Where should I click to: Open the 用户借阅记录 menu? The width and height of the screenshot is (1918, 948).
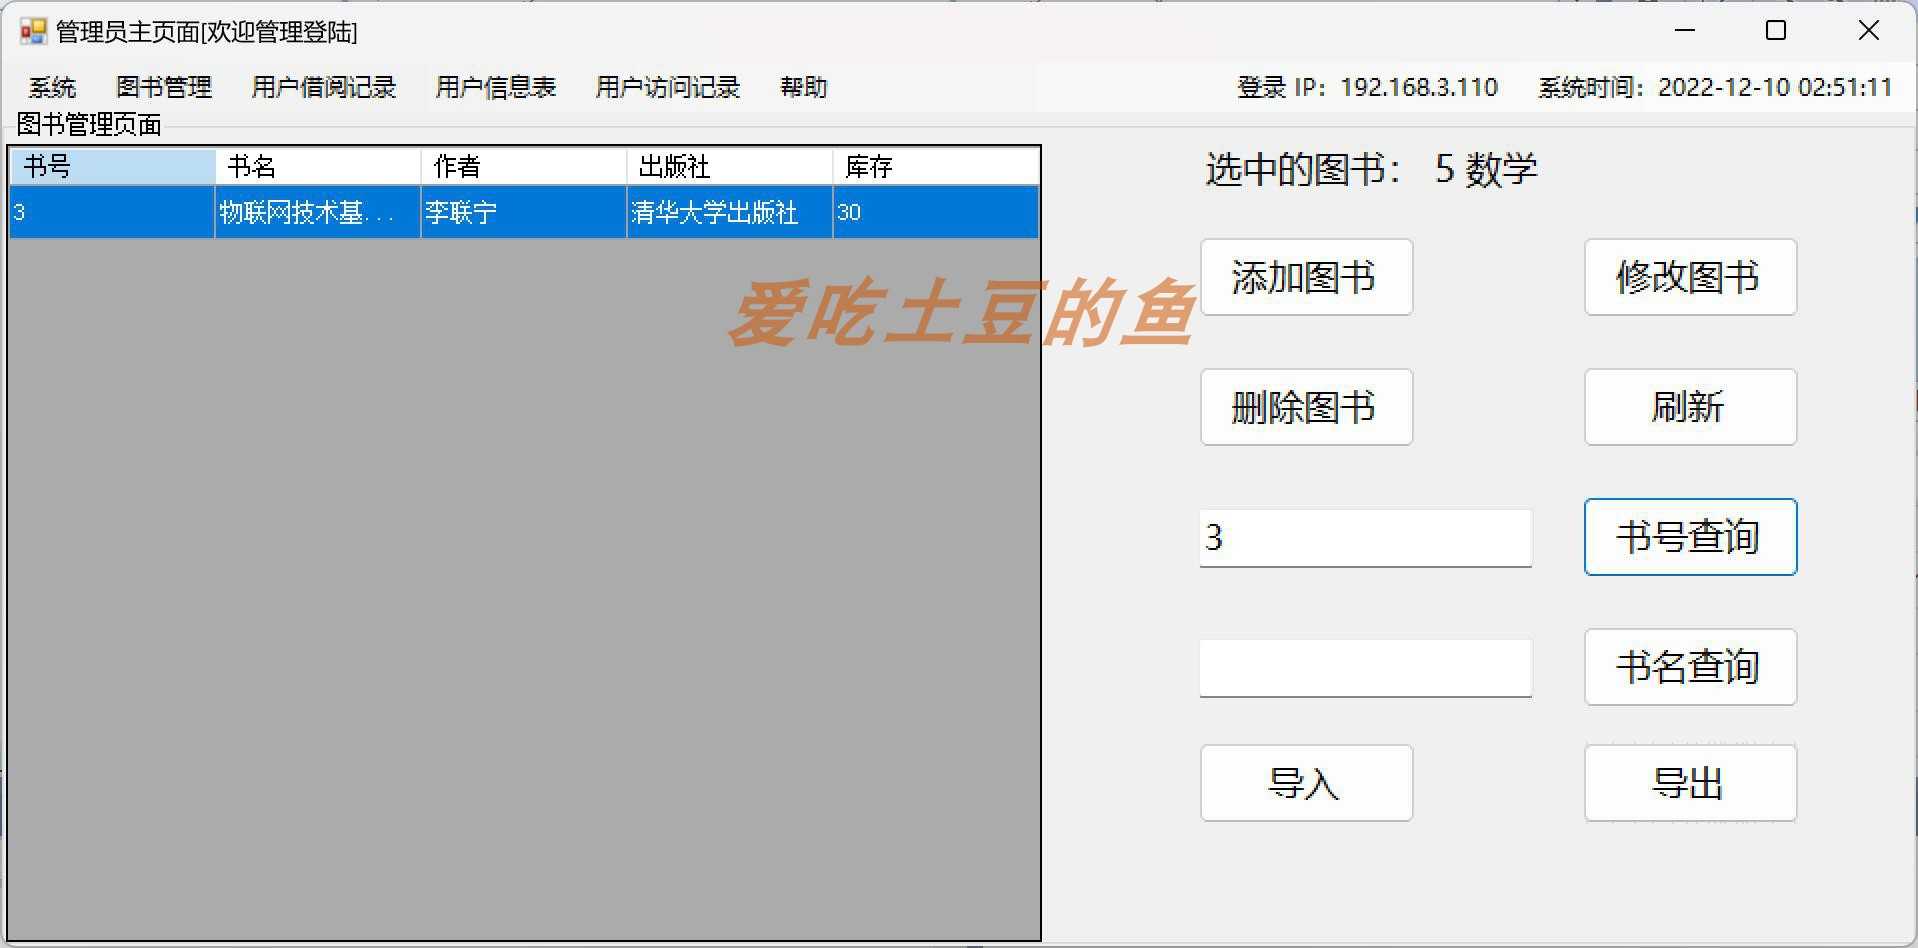point(324,88)
